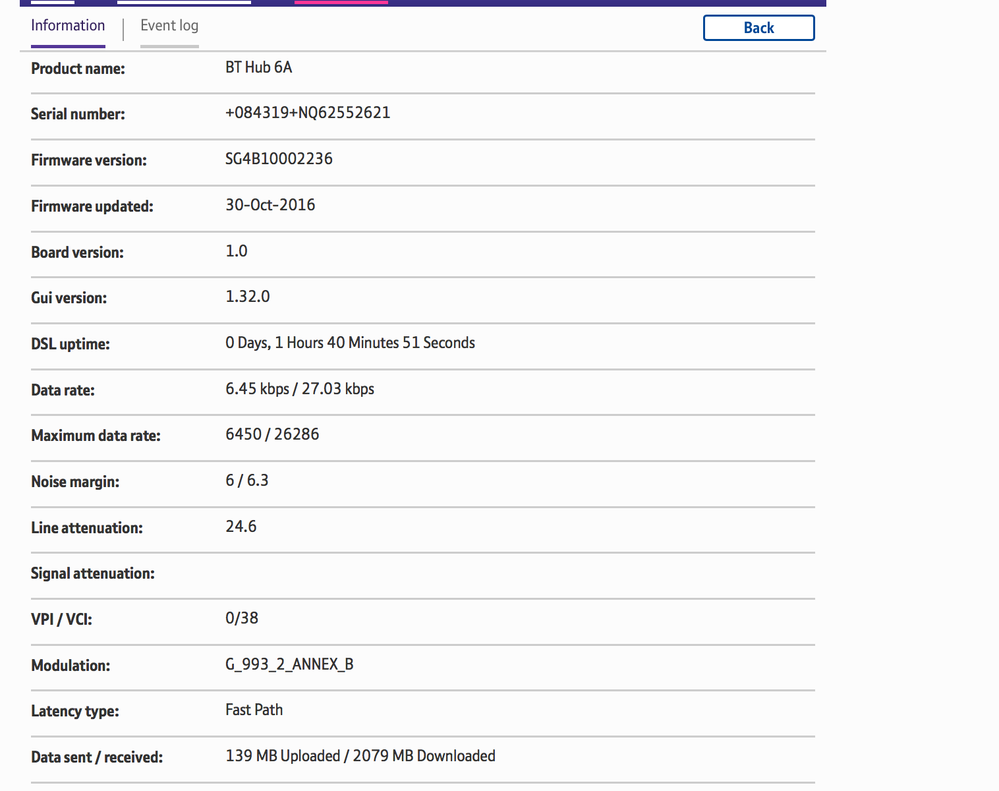The width and height of the screenshot is (999, 791).
Task: Click the 'Modulation:' label
Action: click(x=70, y=666)
